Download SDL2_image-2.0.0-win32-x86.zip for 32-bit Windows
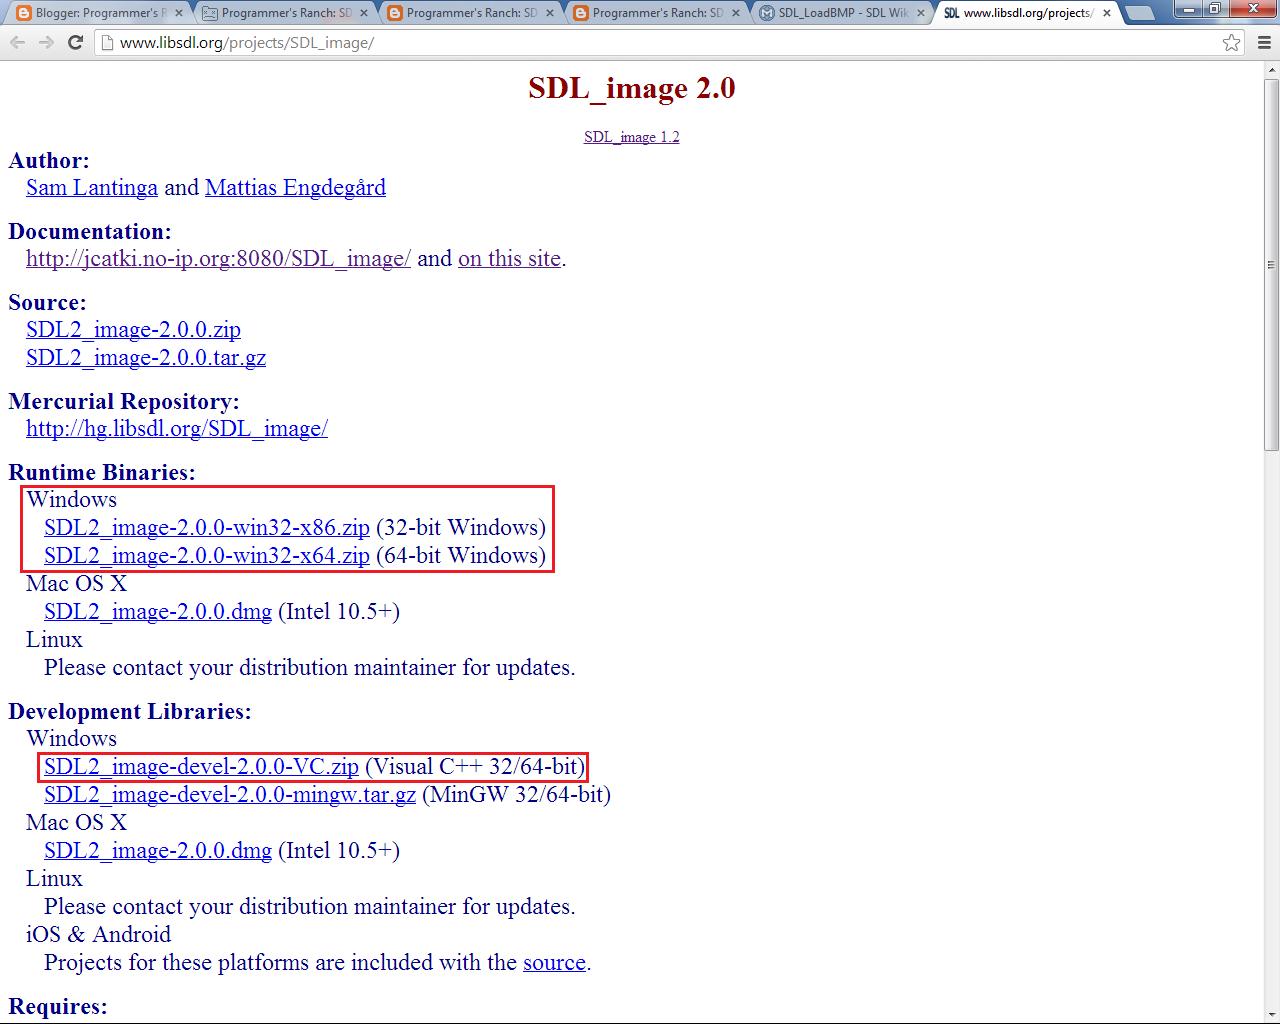 click(205, 527)
